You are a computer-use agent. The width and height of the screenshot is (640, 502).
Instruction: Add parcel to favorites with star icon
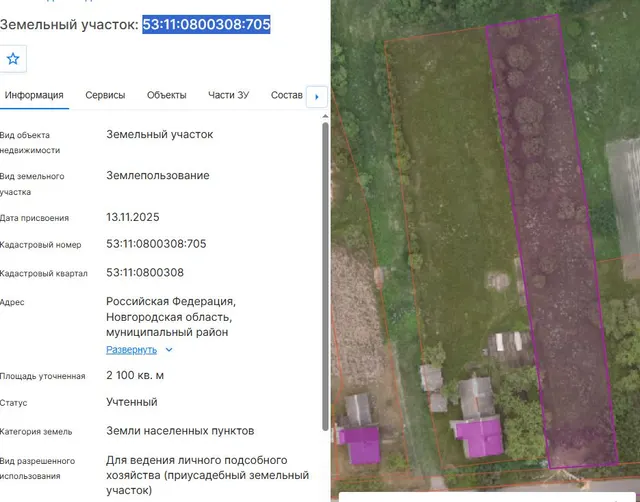13,59
